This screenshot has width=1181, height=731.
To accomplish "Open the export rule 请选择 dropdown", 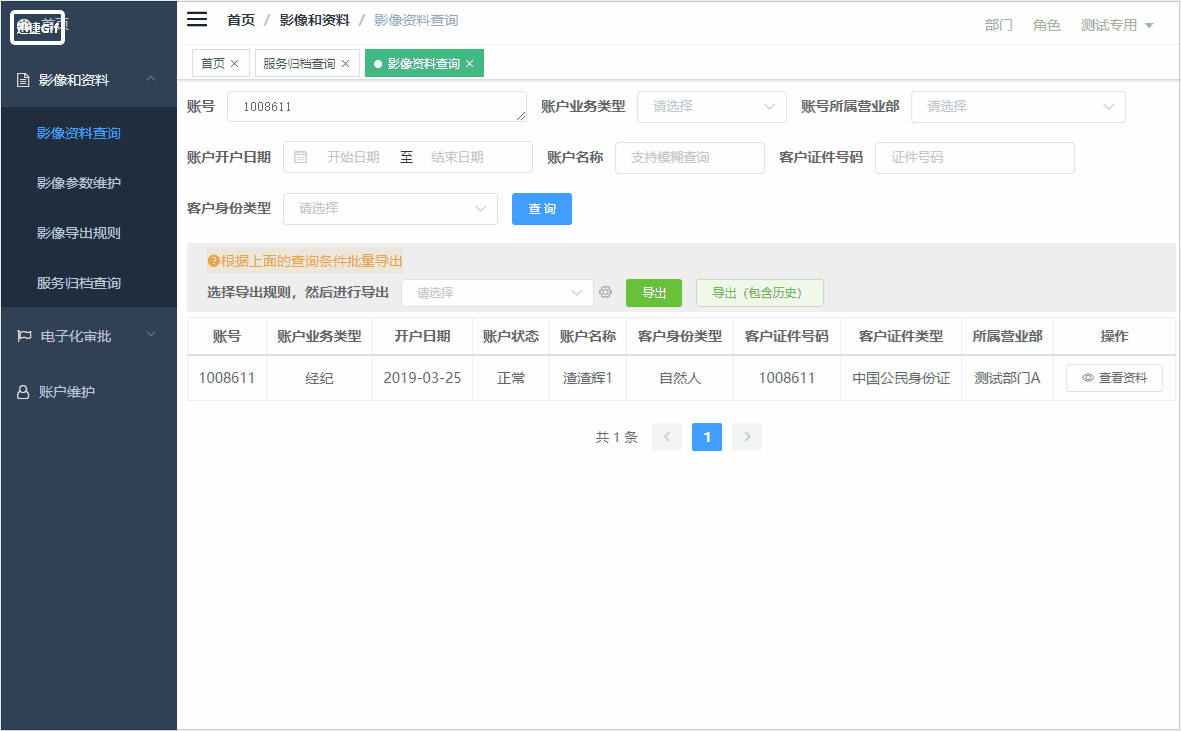I will (x=497, y=293).
